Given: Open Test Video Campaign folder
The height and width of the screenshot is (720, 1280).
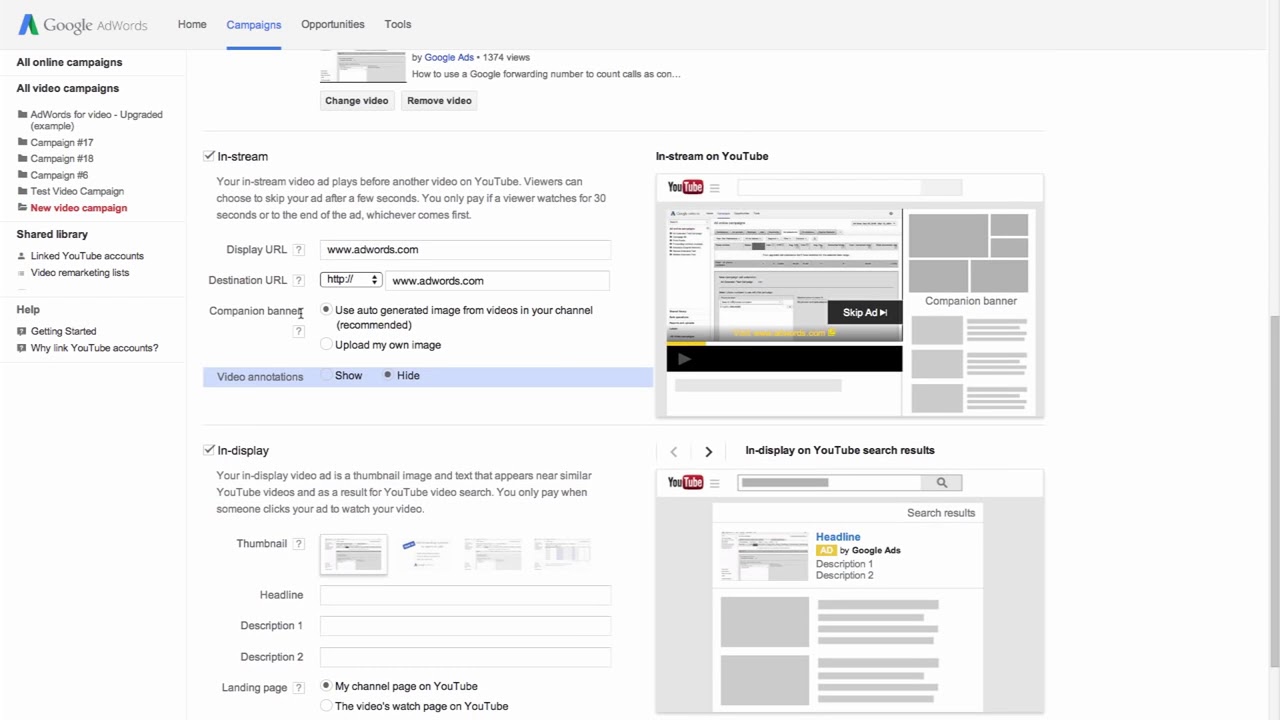Looking at the screenshot, I should 77,191.
